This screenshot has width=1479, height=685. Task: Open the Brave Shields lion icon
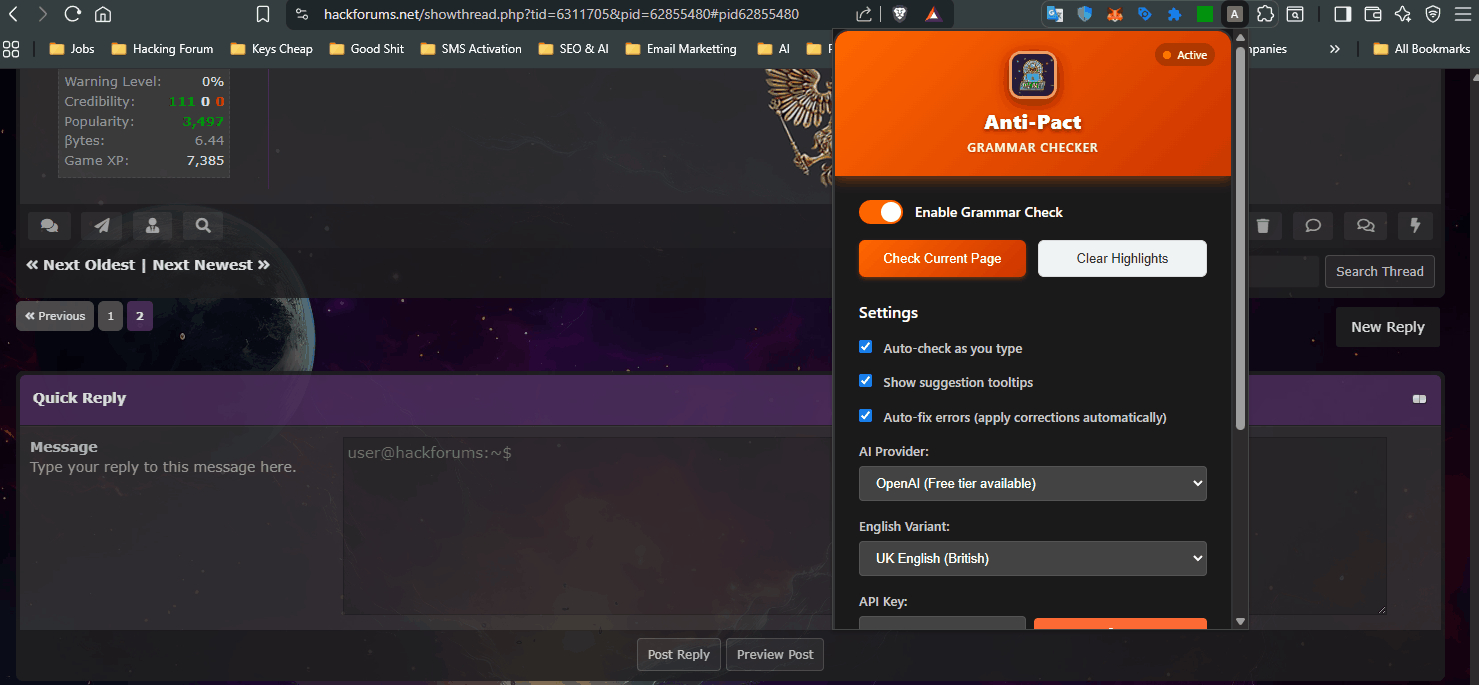tap(899, 14)
